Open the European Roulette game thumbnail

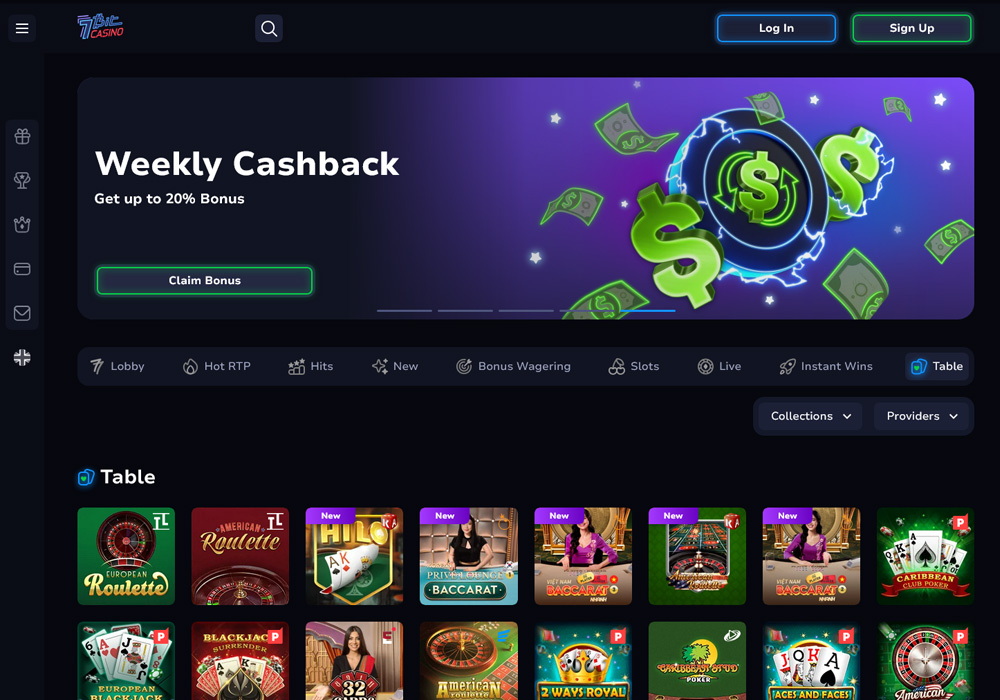pos(126,556)
